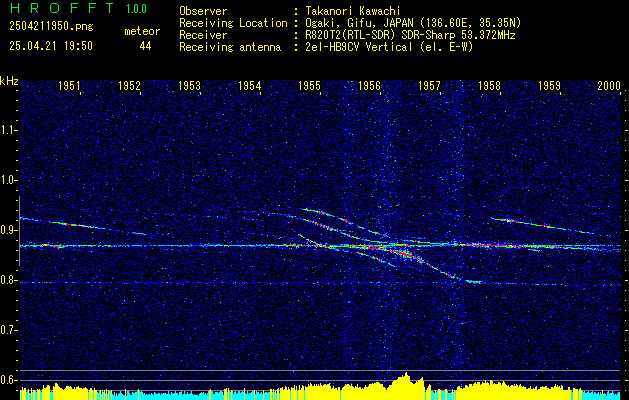
Task: Click version number 1.0.0
Action: click(136, 9)
